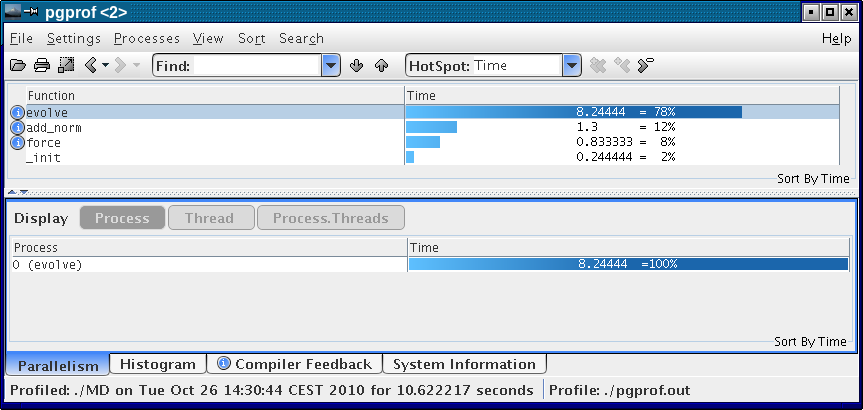Viewport: 863px width, 410px height.
Task: Open back-history dropdown arrow next to back button
Action: coord(106,66)
